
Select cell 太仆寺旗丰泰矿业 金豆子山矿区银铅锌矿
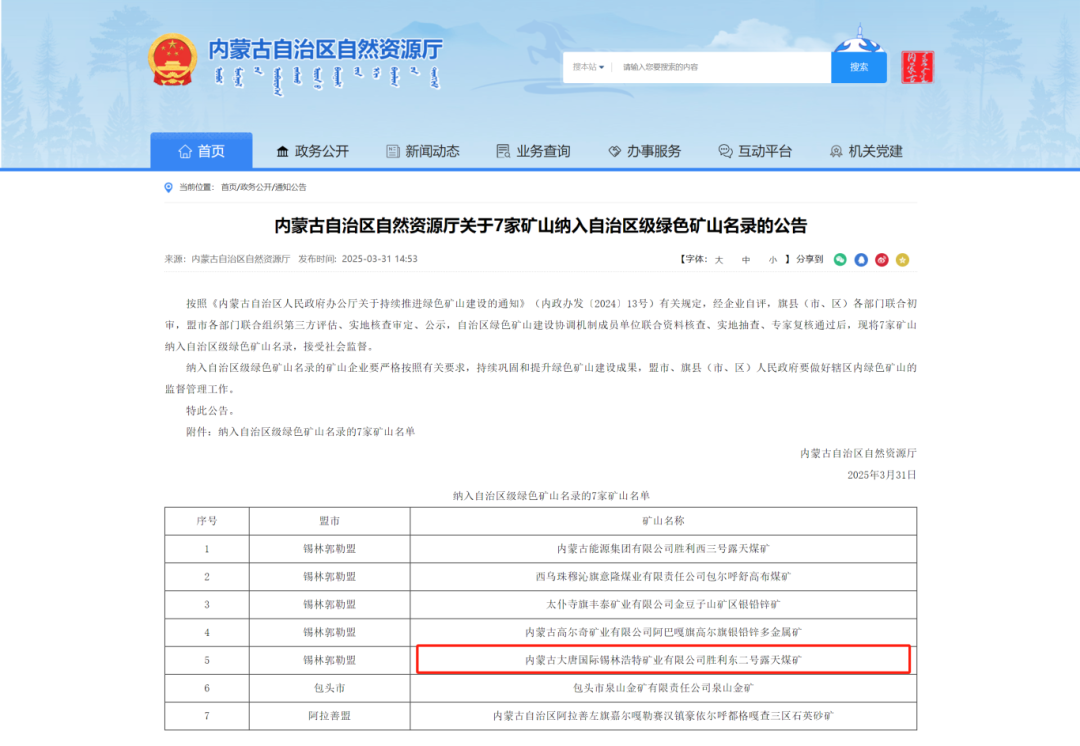(663, 605)
